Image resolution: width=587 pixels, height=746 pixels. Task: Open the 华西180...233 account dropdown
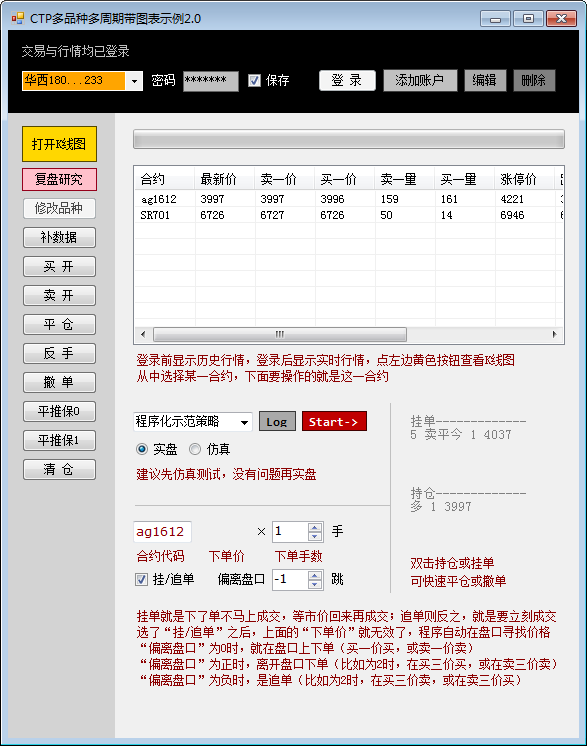pos(134,81)
